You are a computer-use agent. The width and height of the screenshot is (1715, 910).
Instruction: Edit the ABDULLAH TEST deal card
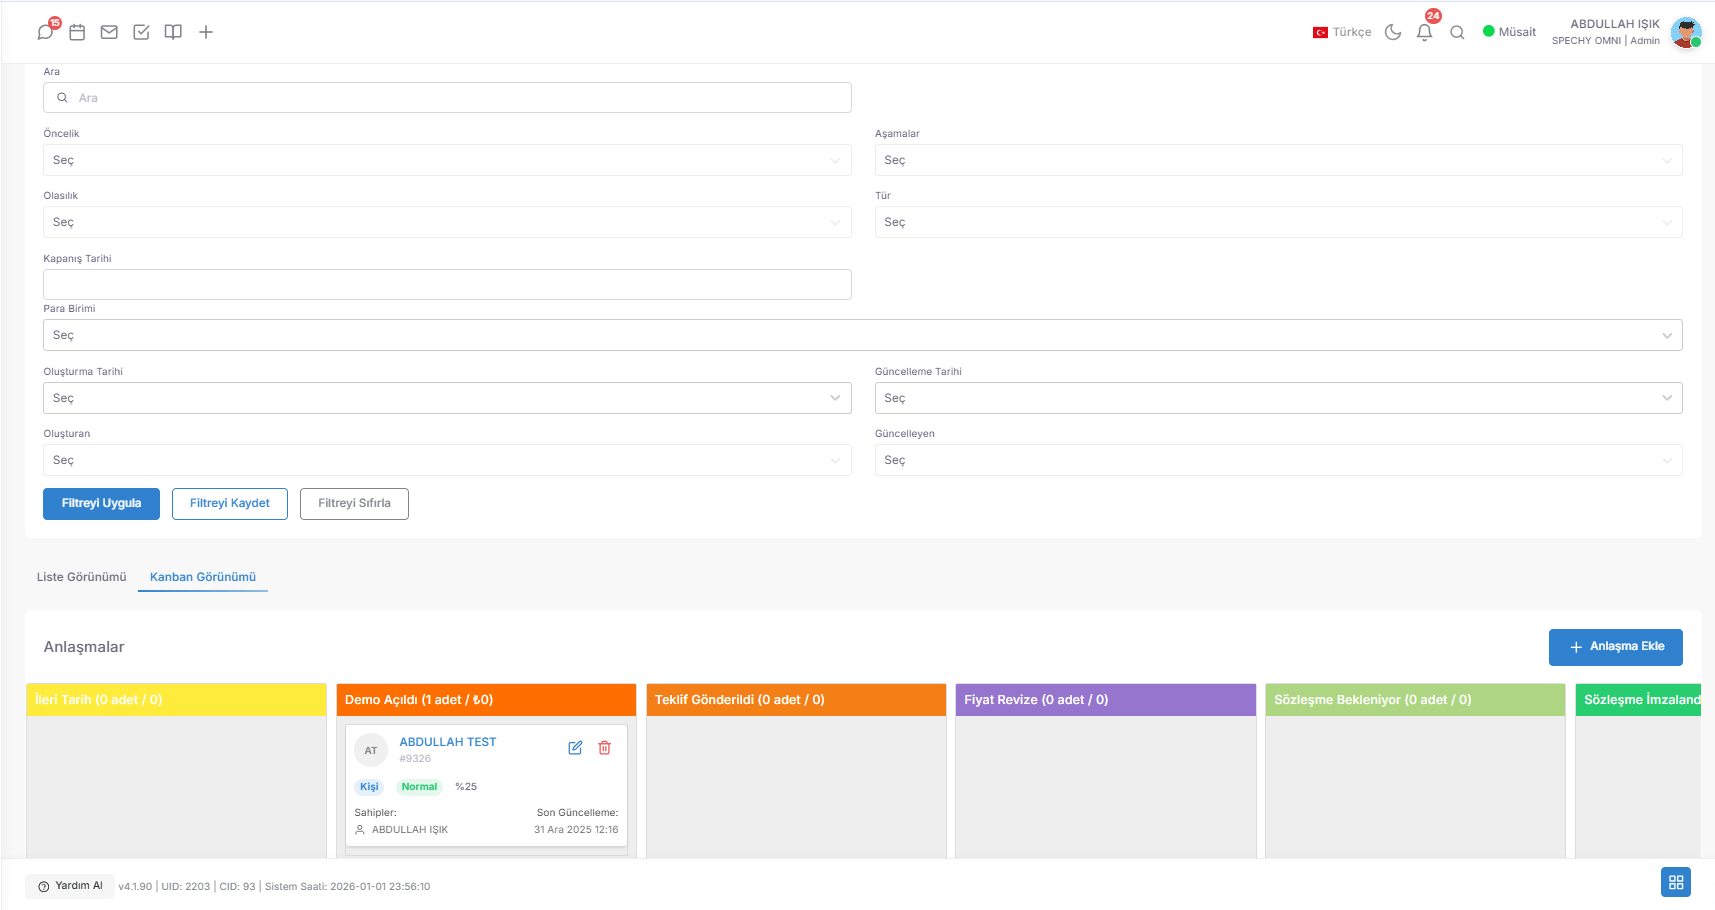575,748
